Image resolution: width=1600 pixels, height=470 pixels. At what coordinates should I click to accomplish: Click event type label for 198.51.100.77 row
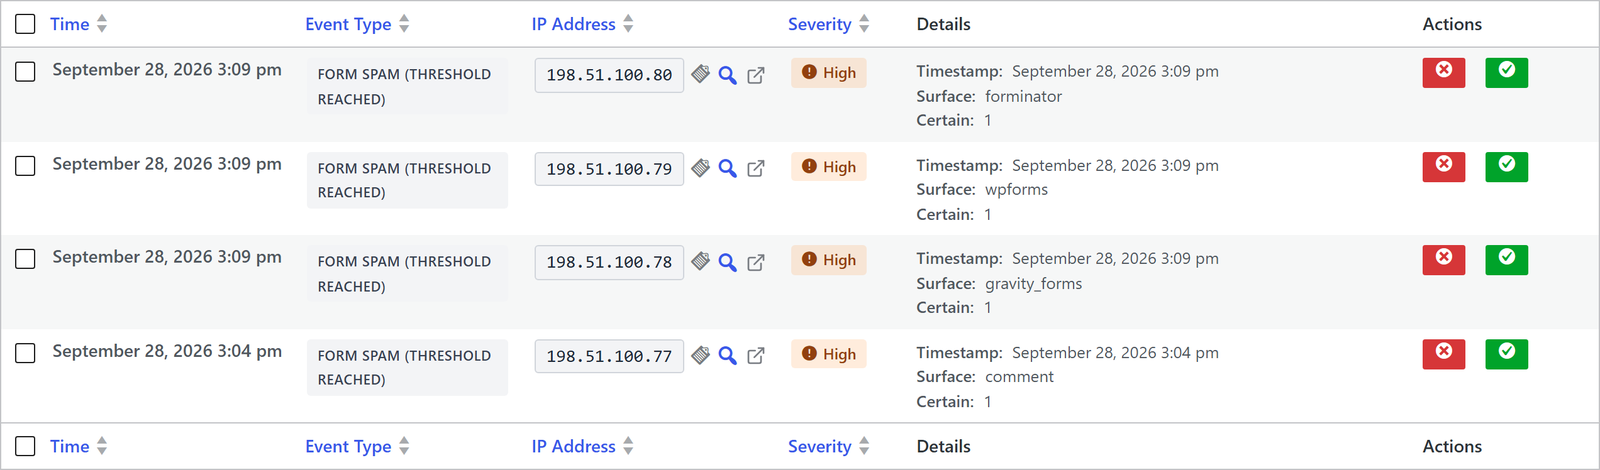(x=407, y=367)
